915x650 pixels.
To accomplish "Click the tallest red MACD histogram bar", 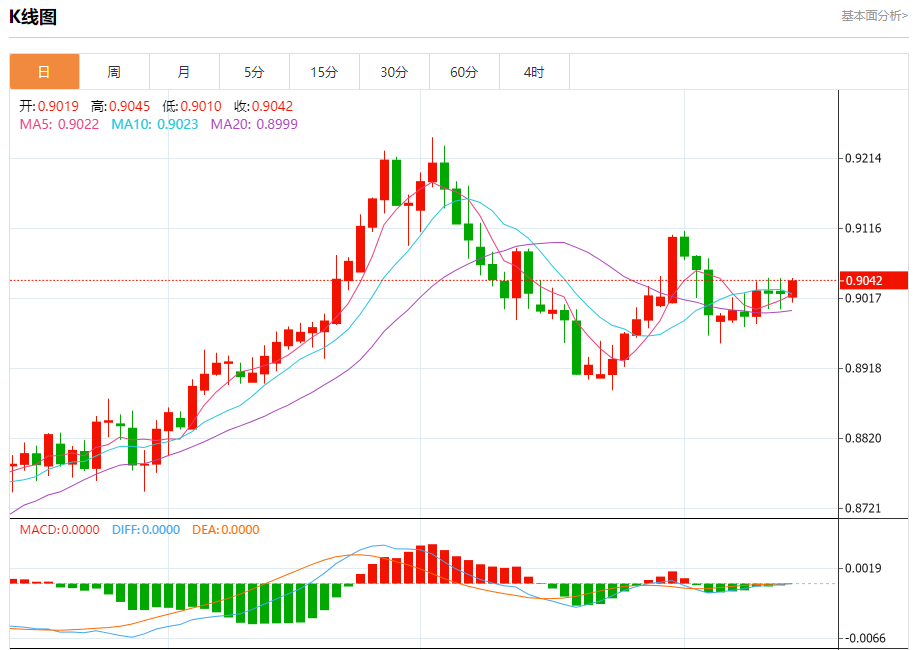I will click(x=432, y=564).
